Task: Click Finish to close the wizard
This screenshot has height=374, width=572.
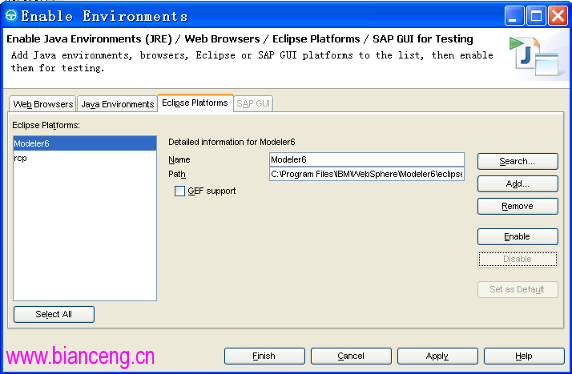Action: tap(264, 356)
